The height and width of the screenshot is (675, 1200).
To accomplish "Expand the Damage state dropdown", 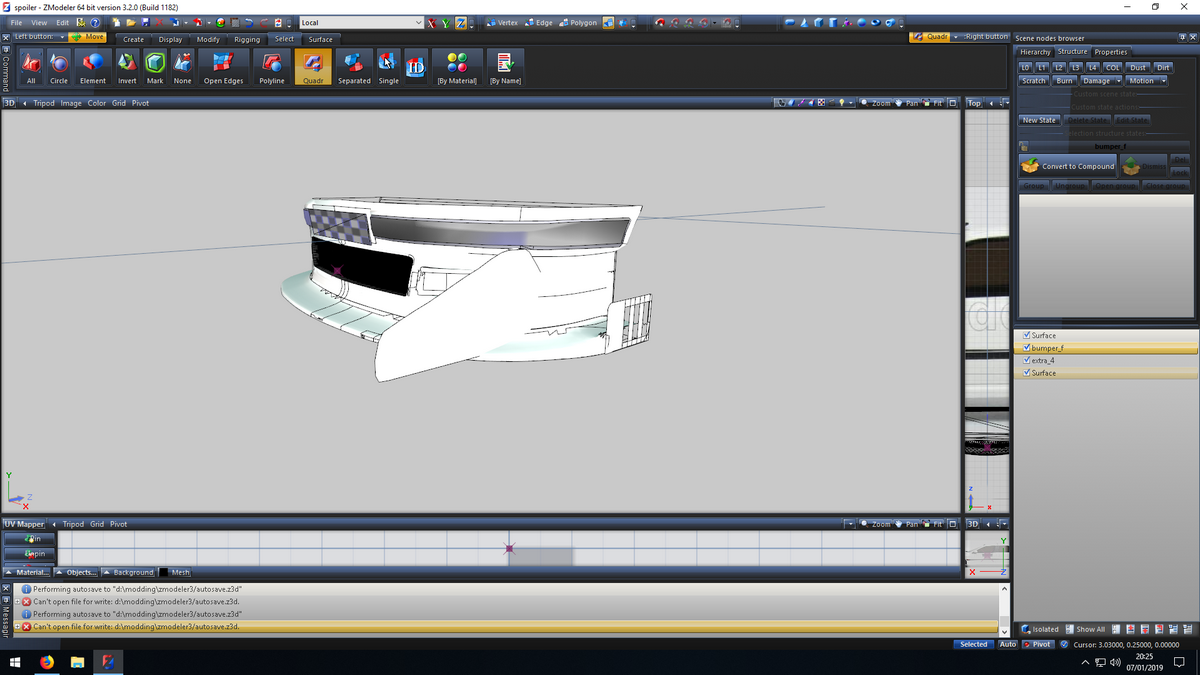I will pyautogui.click(x=1118, y=81).
